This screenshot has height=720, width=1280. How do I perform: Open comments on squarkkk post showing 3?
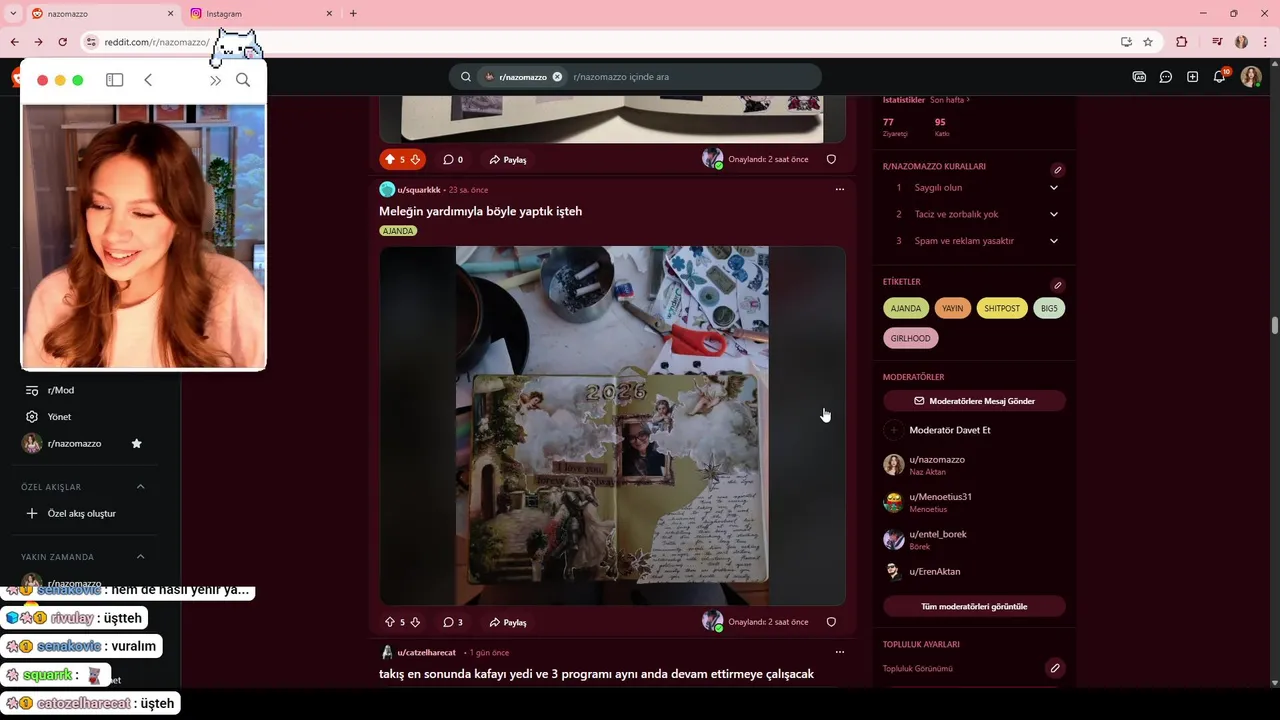tap(453, 622)
